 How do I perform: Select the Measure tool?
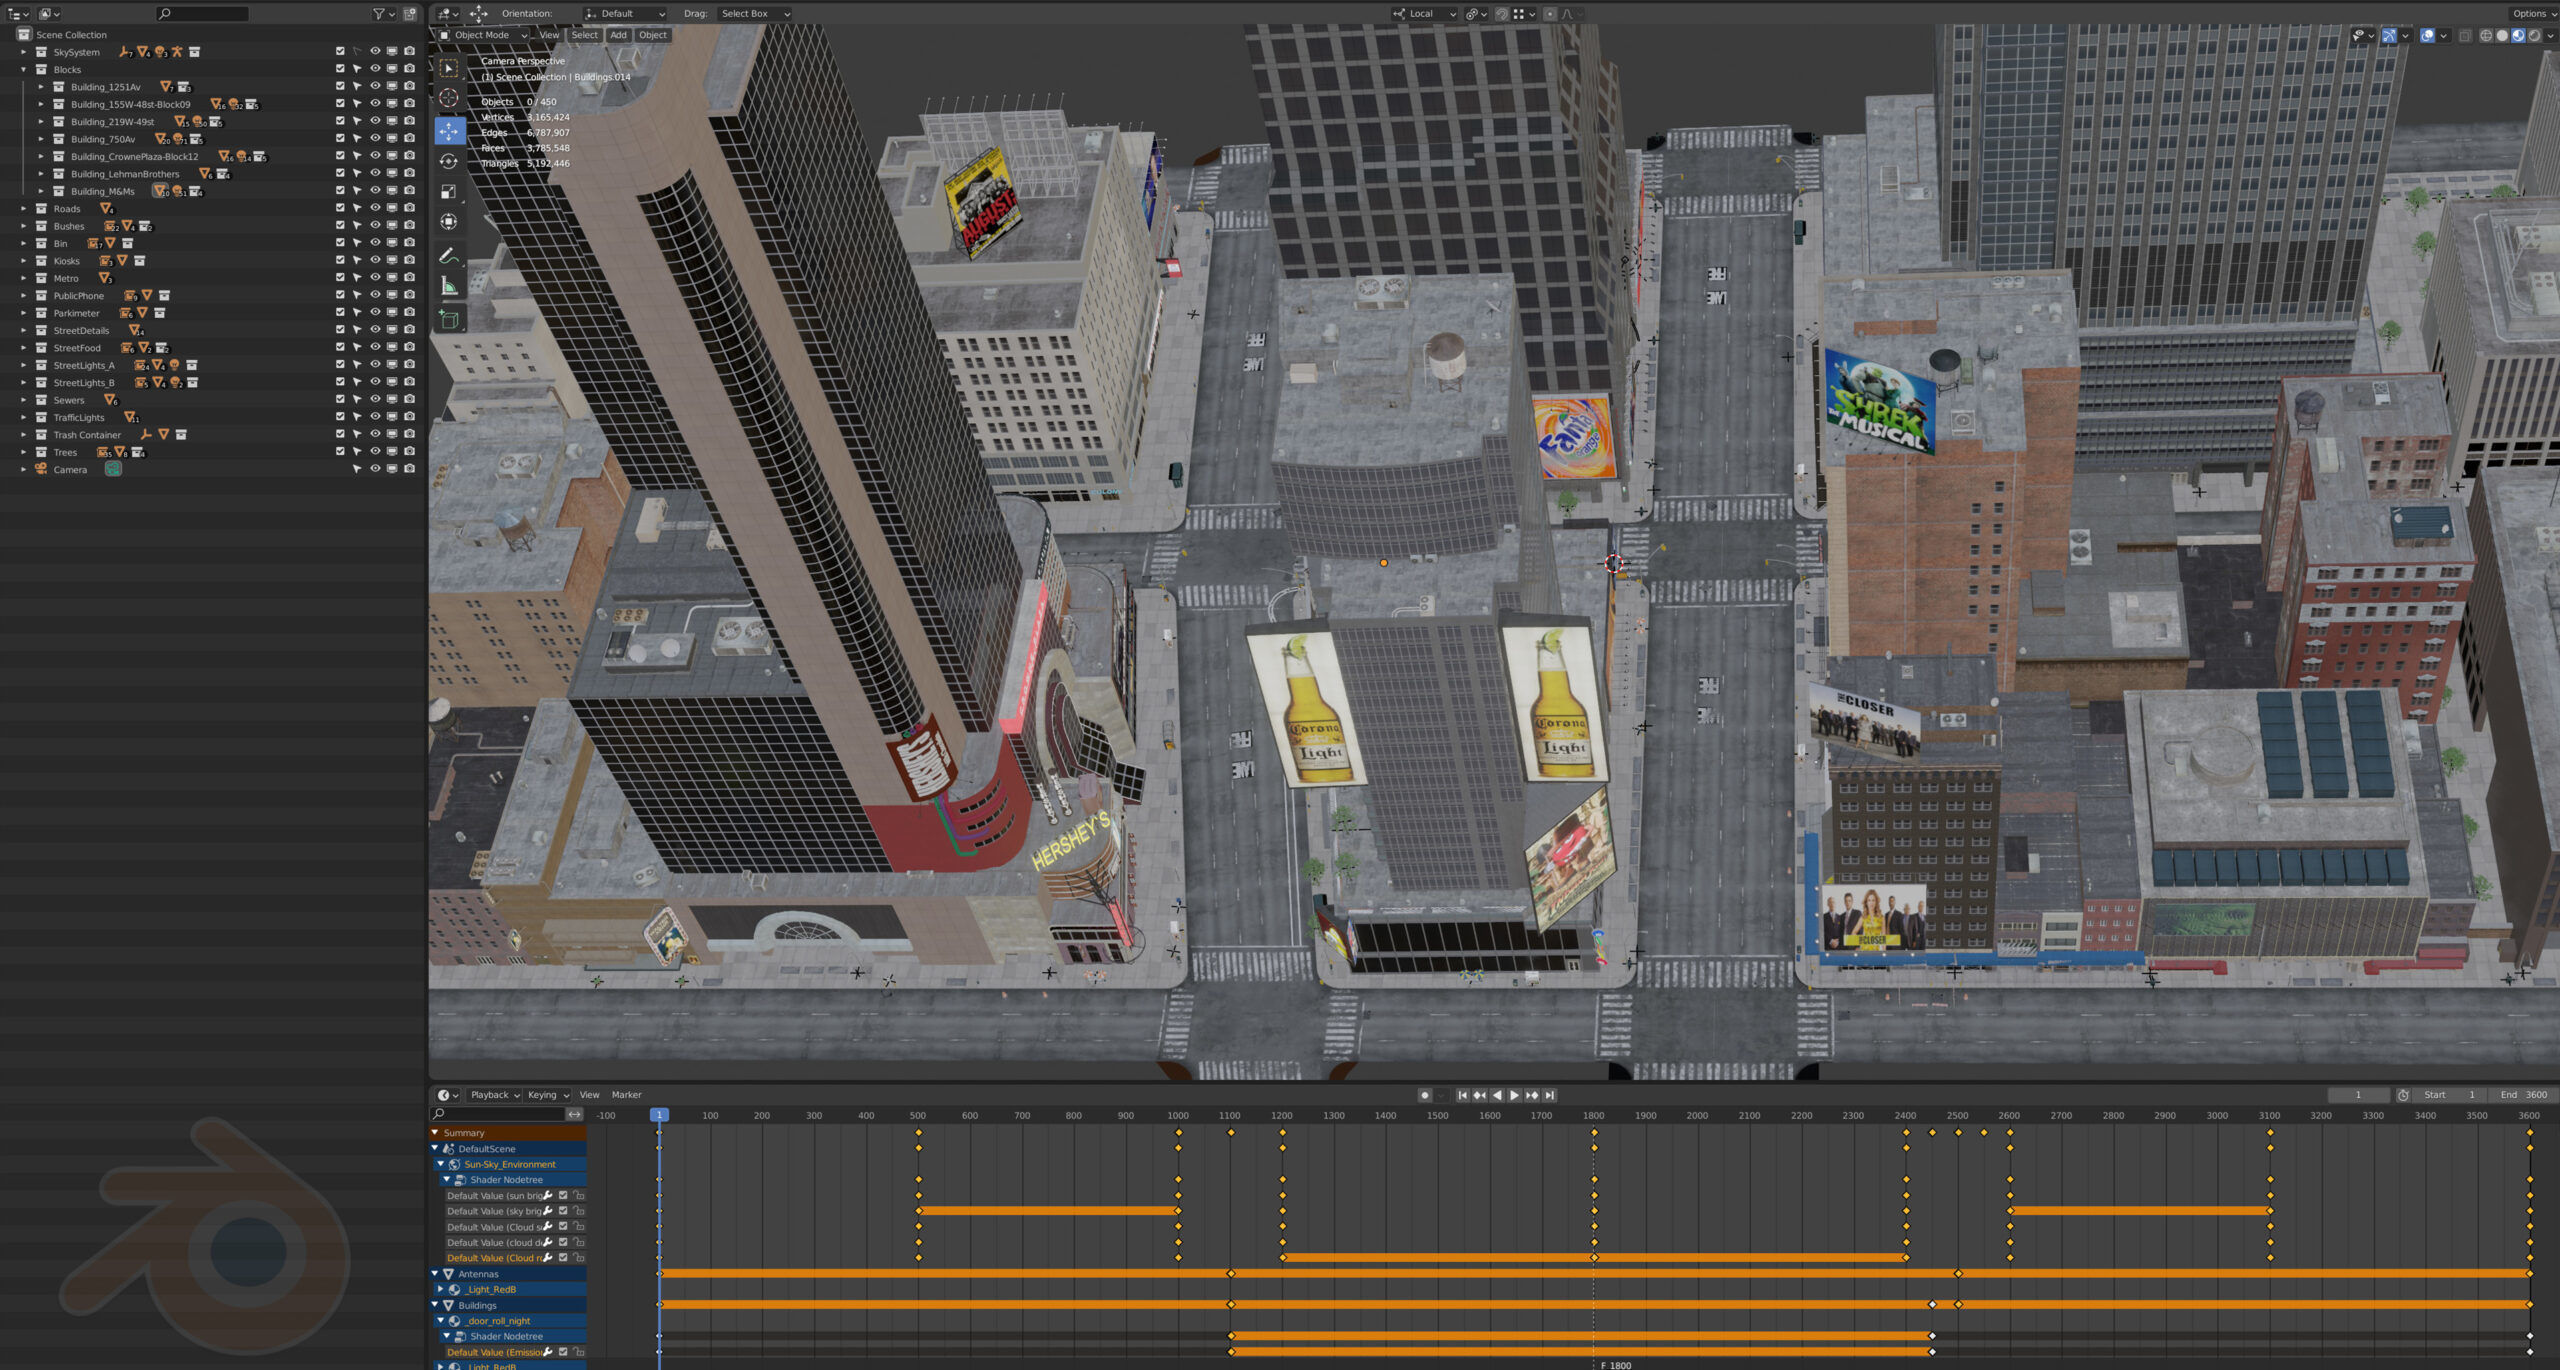[449, 287]
